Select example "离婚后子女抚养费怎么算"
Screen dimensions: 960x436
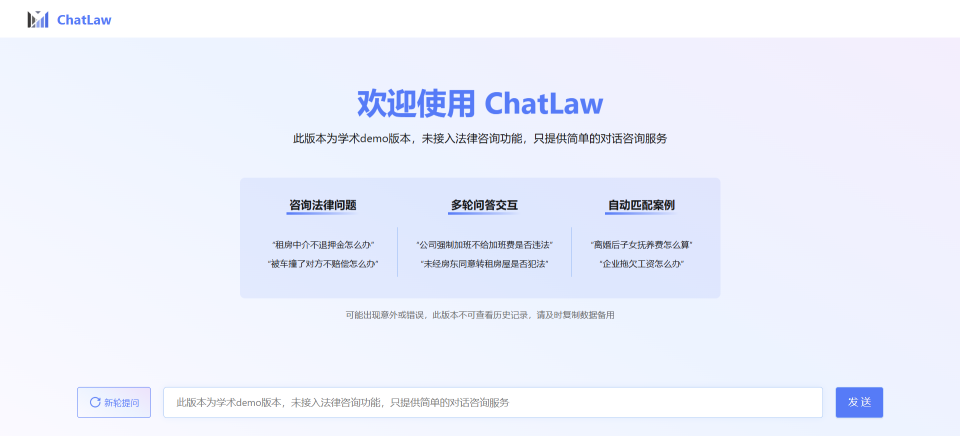tap(642, 244)
